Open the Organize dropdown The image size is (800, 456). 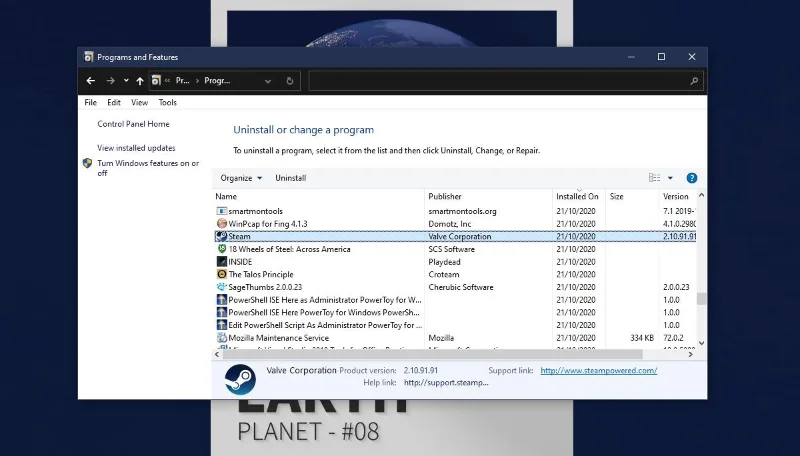(x=241, y=178)
